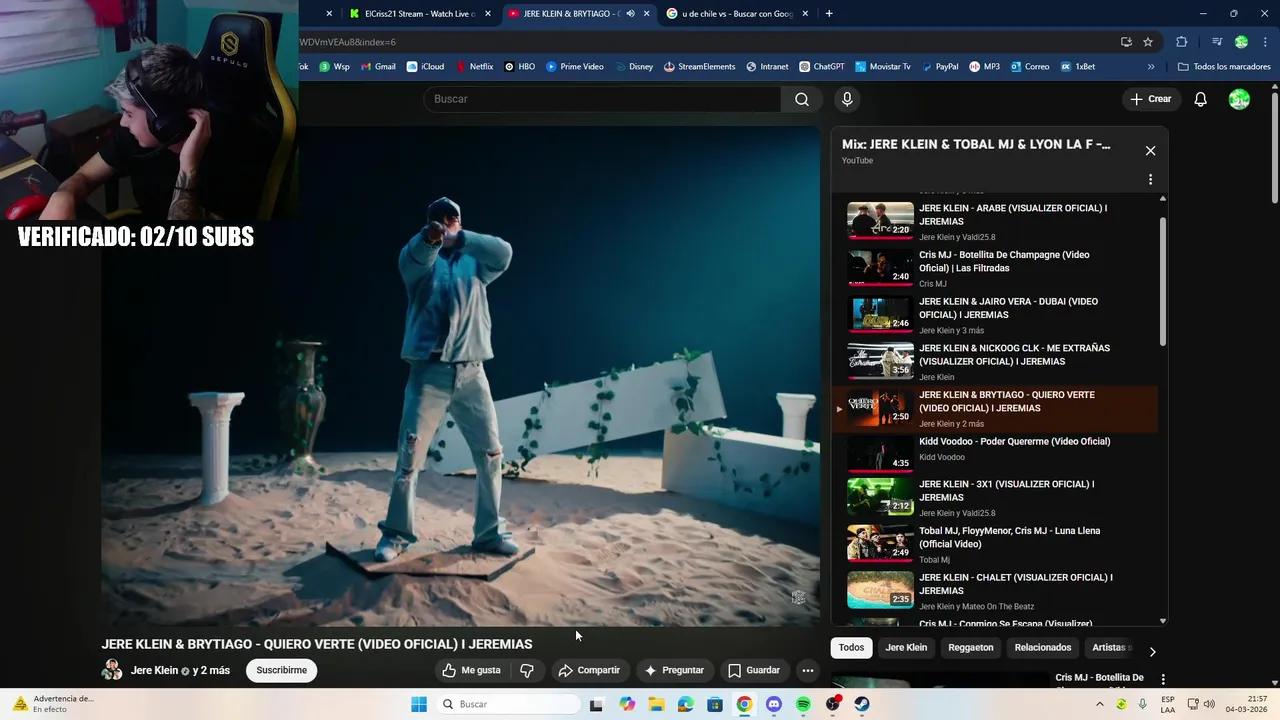Switch to the u de chile vs tab

(736, 13)
